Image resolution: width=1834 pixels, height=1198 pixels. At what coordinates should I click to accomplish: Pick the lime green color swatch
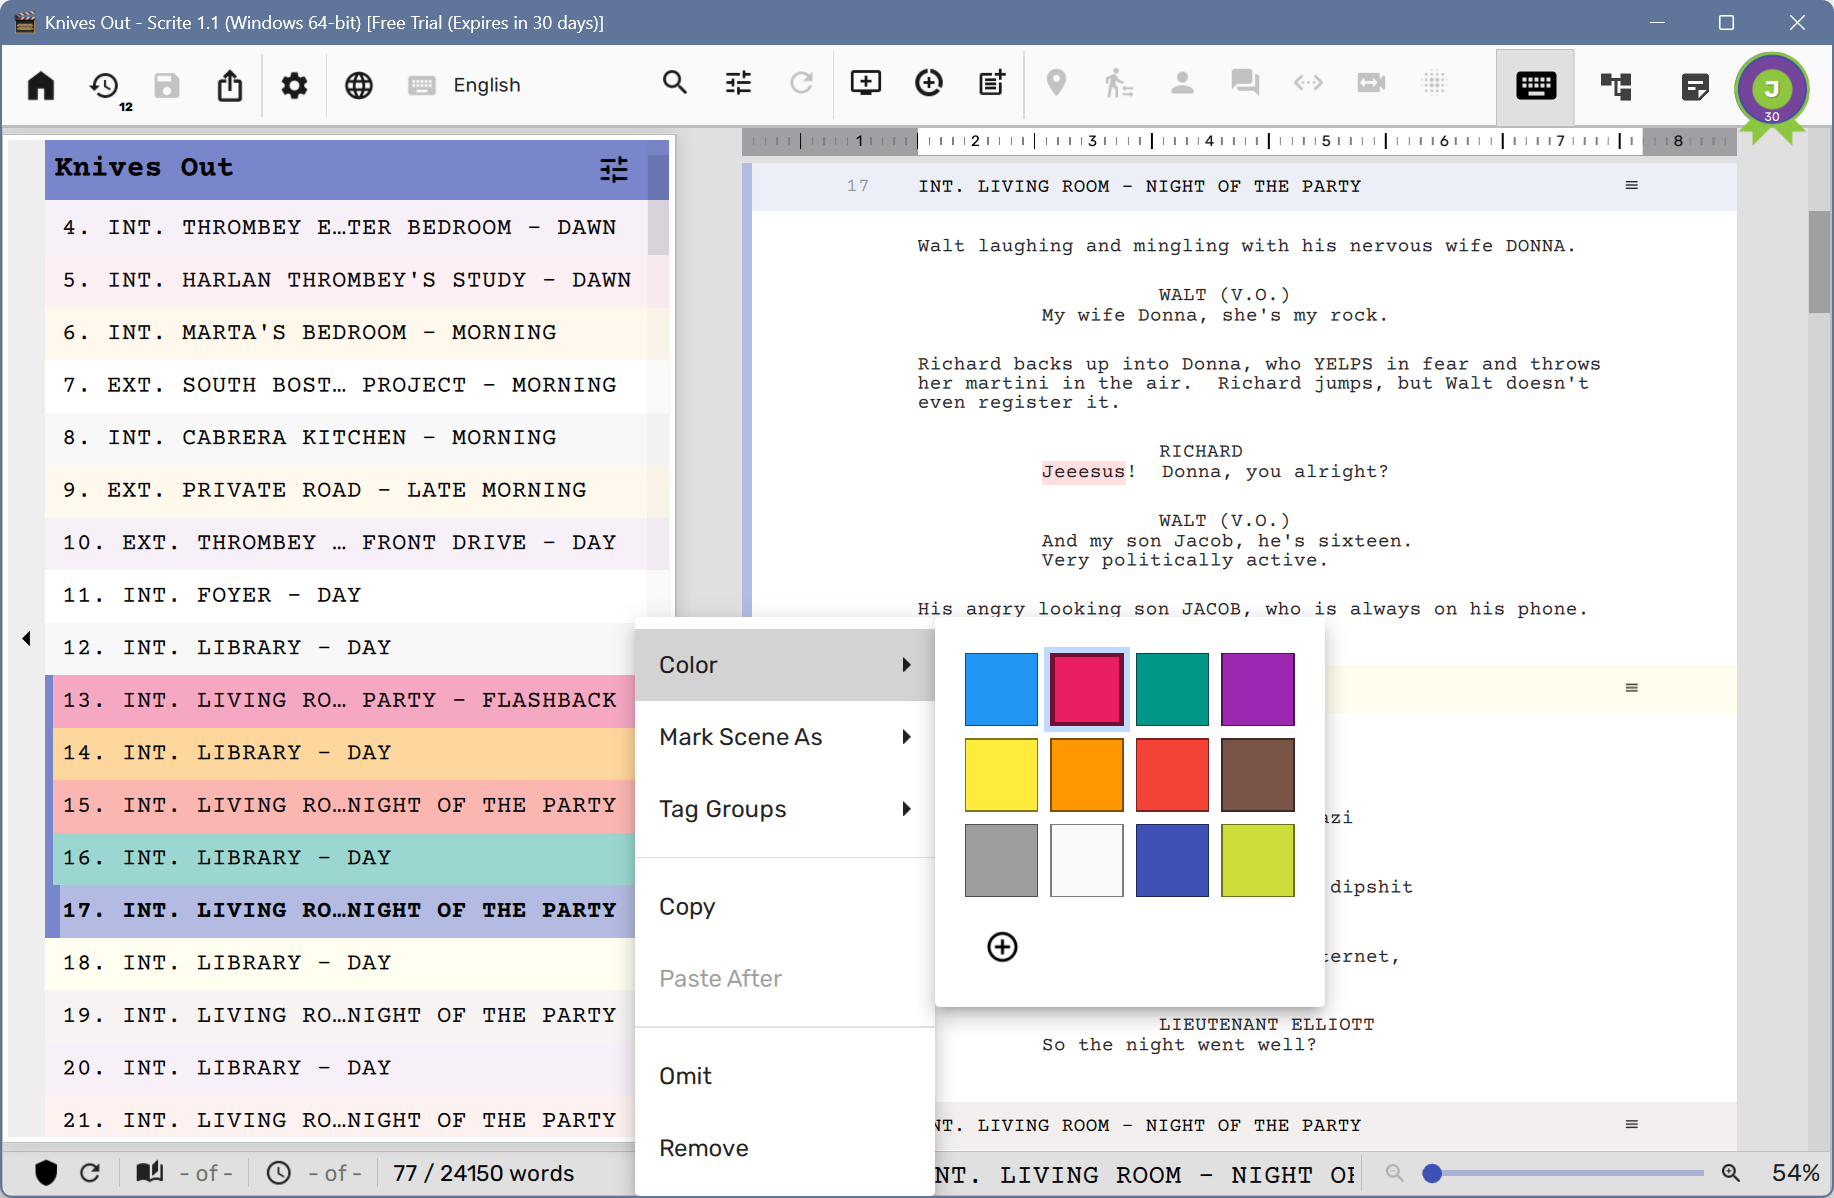(x=1258, y=860)
